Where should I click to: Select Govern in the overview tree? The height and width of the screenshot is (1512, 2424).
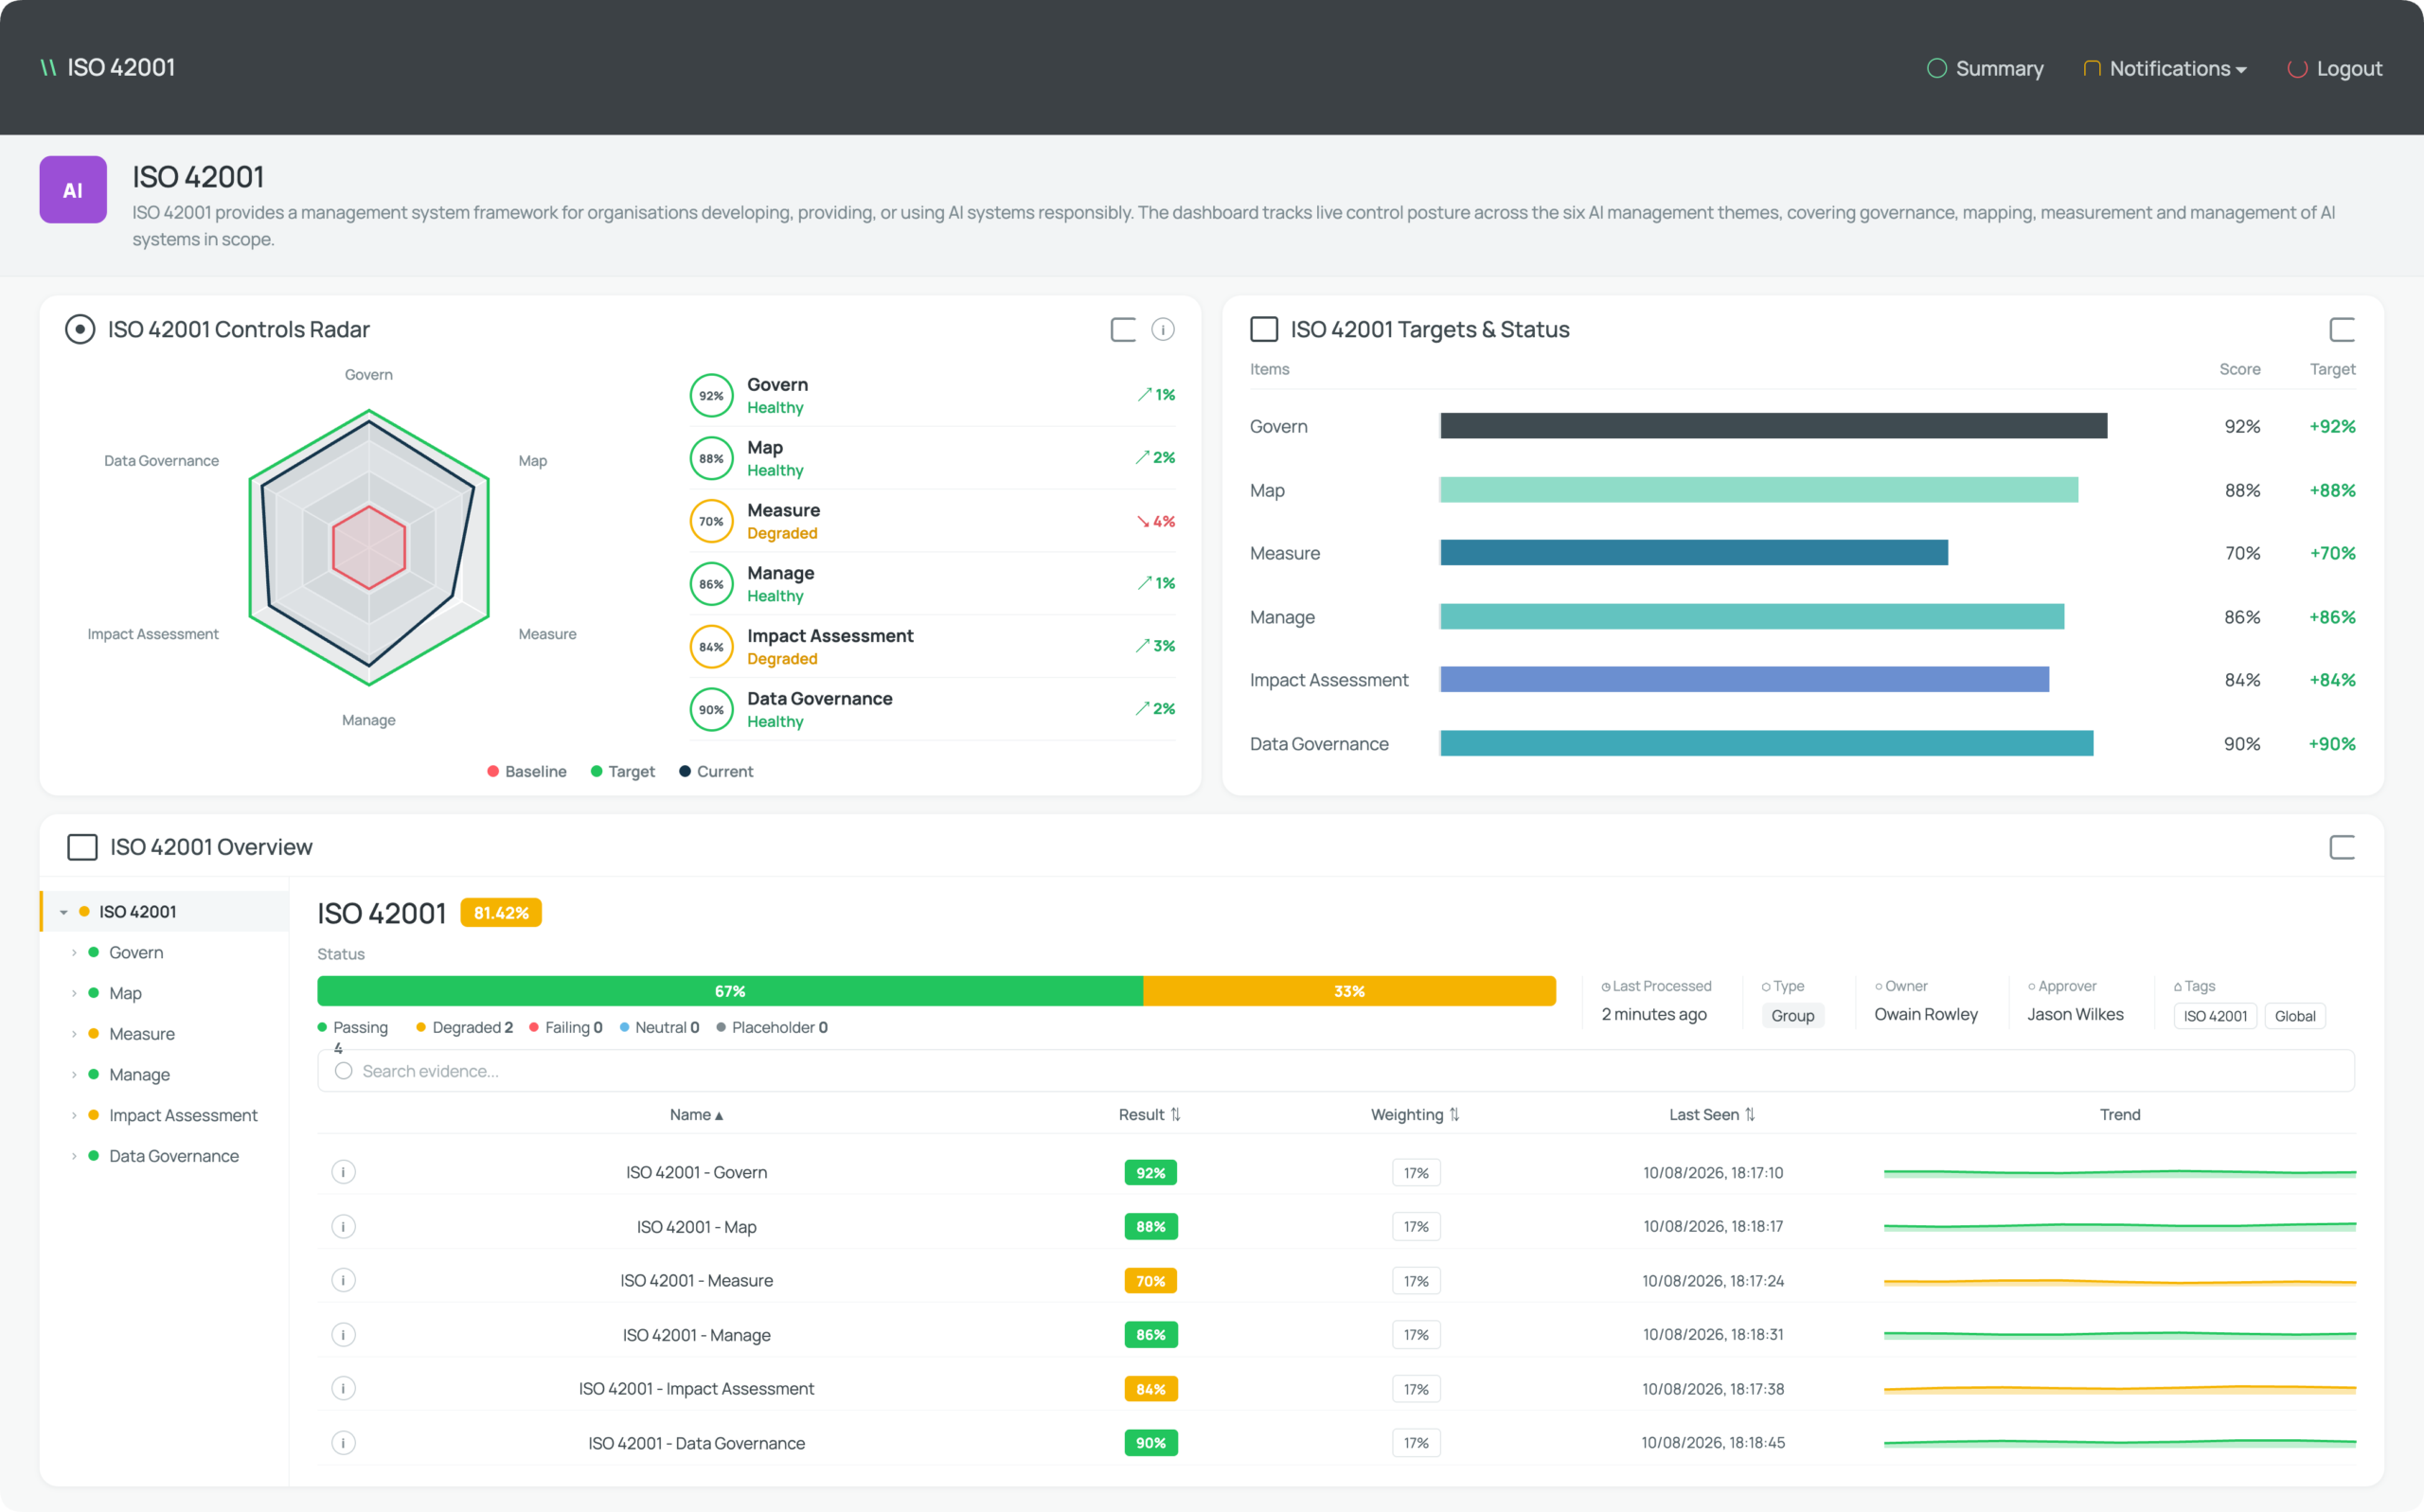coord(136,952)
